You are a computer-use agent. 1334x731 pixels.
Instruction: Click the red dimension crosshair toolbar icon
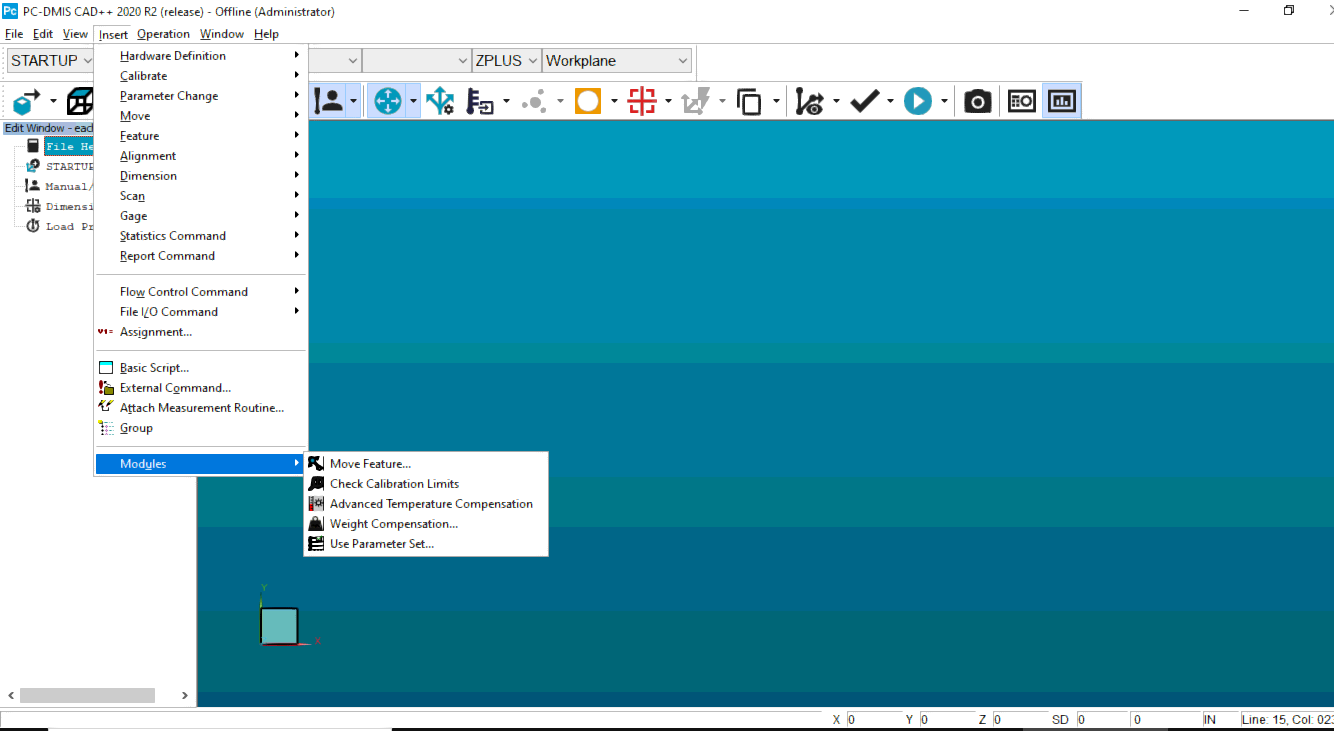tap(642, 101)
